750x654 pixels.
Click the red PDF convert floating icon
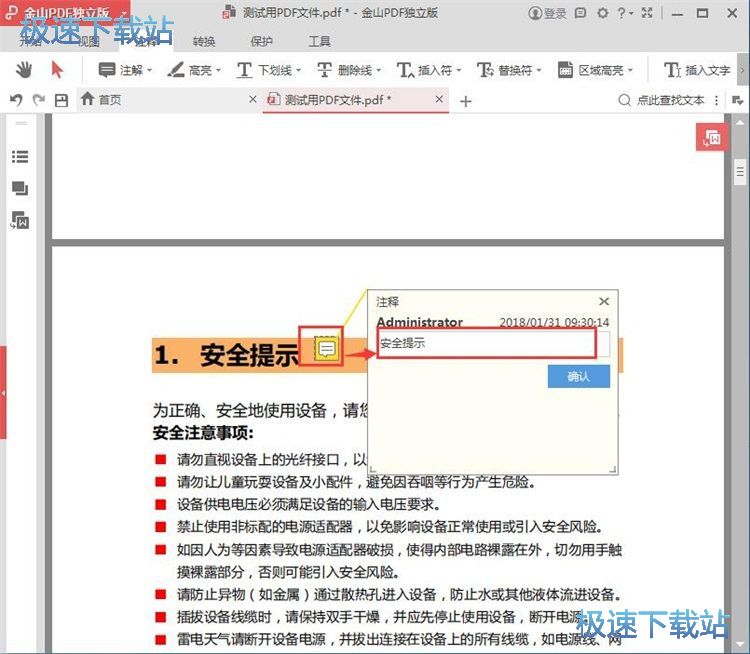711,139
